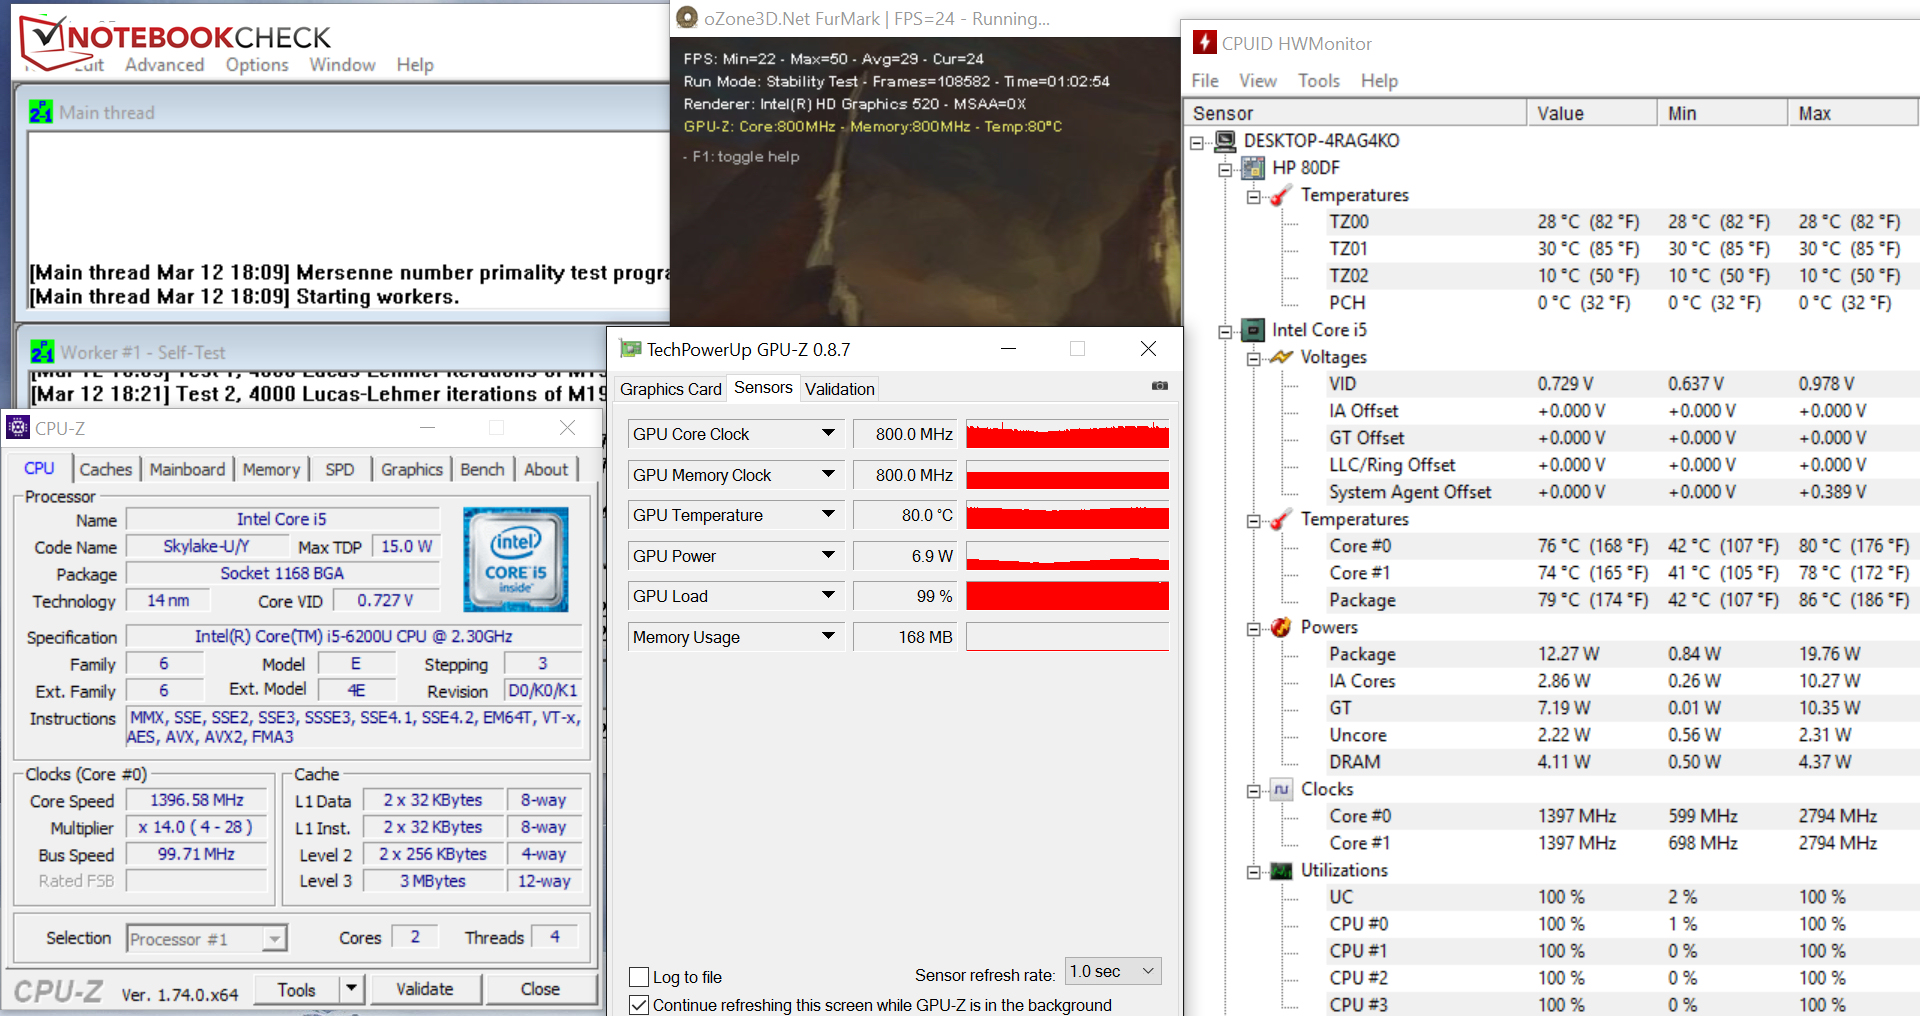Click the Prime95 Main thread window icon
This screenshot has width=1920, height=1016.
(x=41, y=112)
